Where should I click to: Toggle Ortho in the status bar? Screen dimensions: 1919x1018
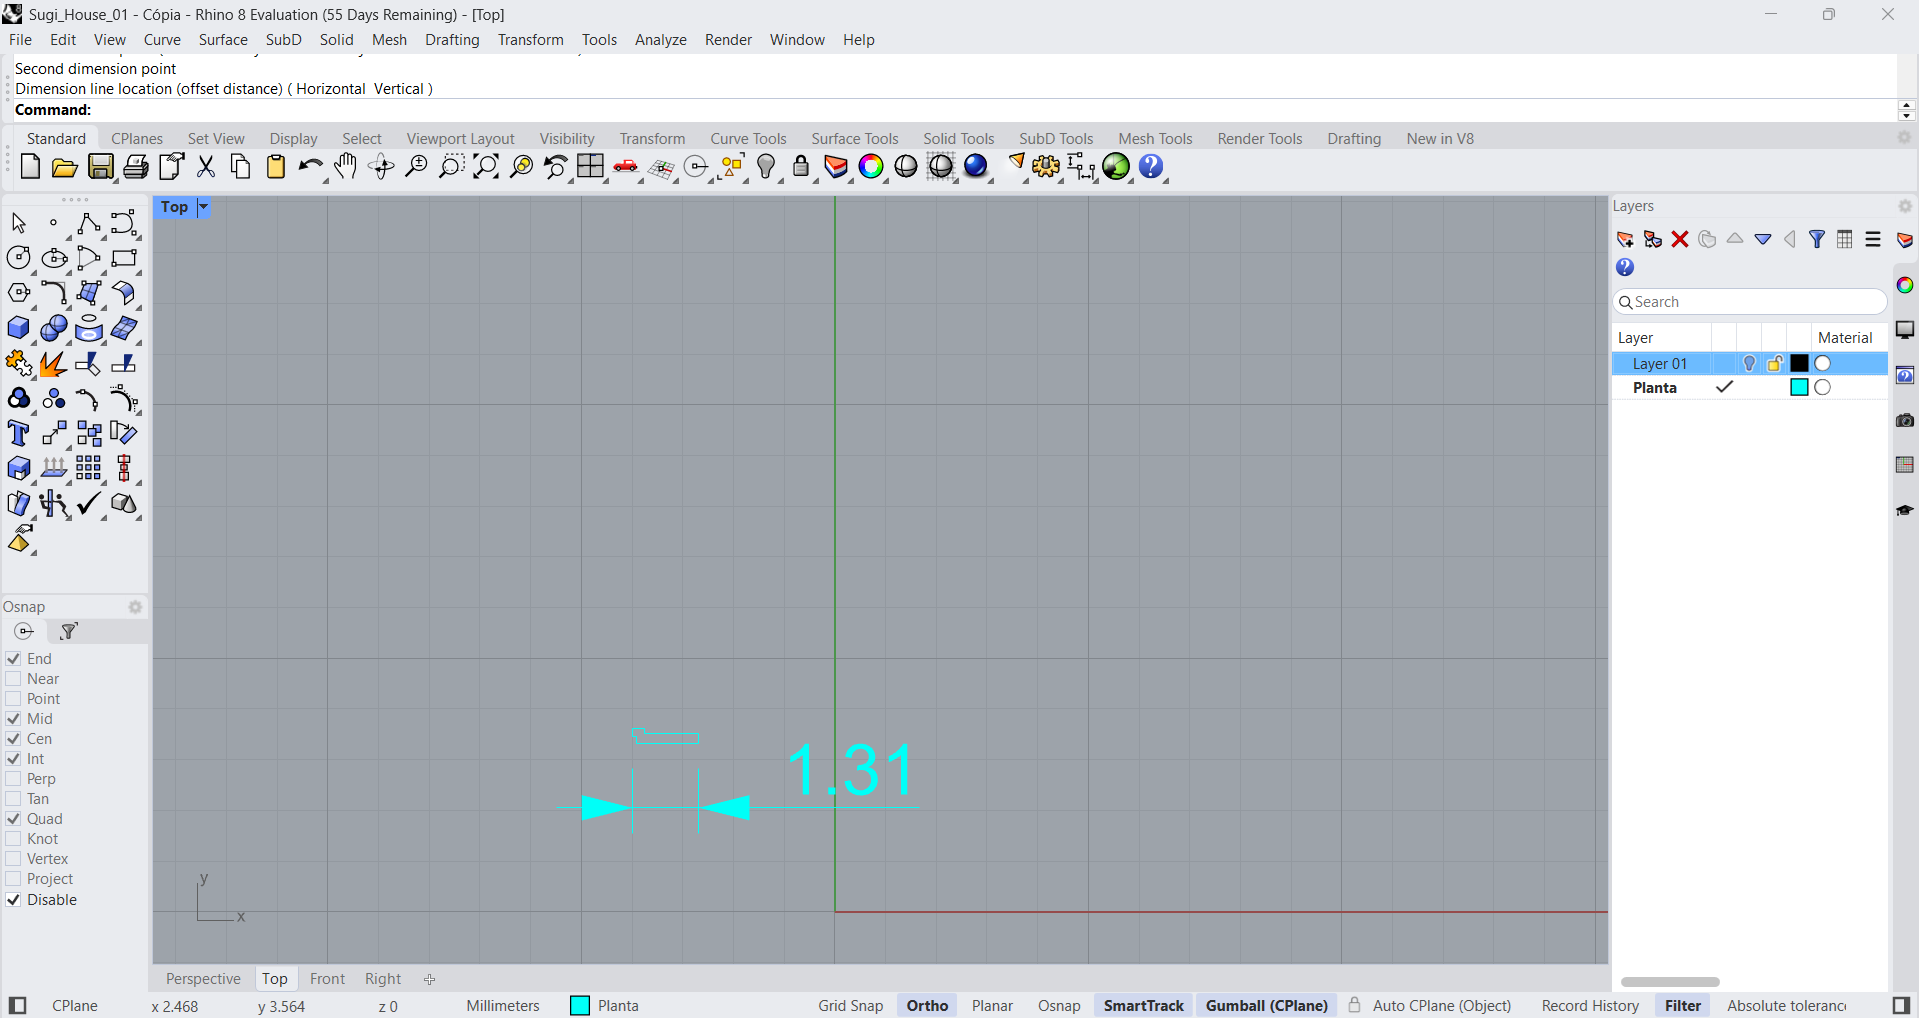click(x=927, y=1006)
